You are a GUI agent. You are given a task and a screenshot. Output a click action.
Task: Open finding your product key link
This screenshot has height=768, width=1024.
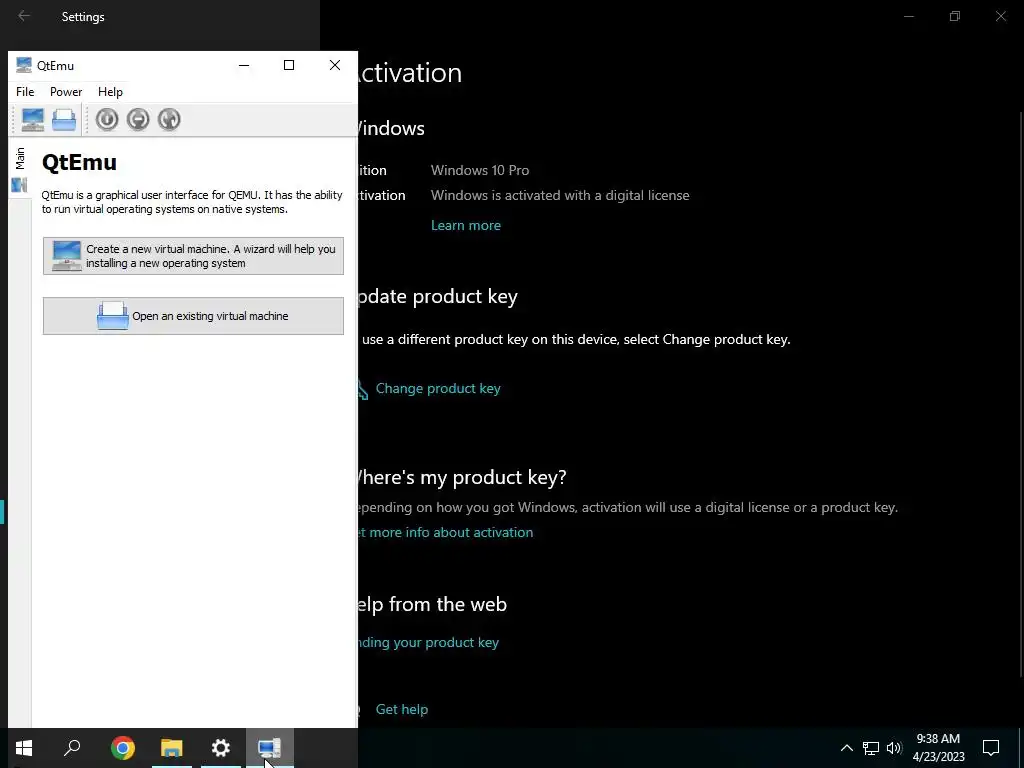[x=428, y=643]
